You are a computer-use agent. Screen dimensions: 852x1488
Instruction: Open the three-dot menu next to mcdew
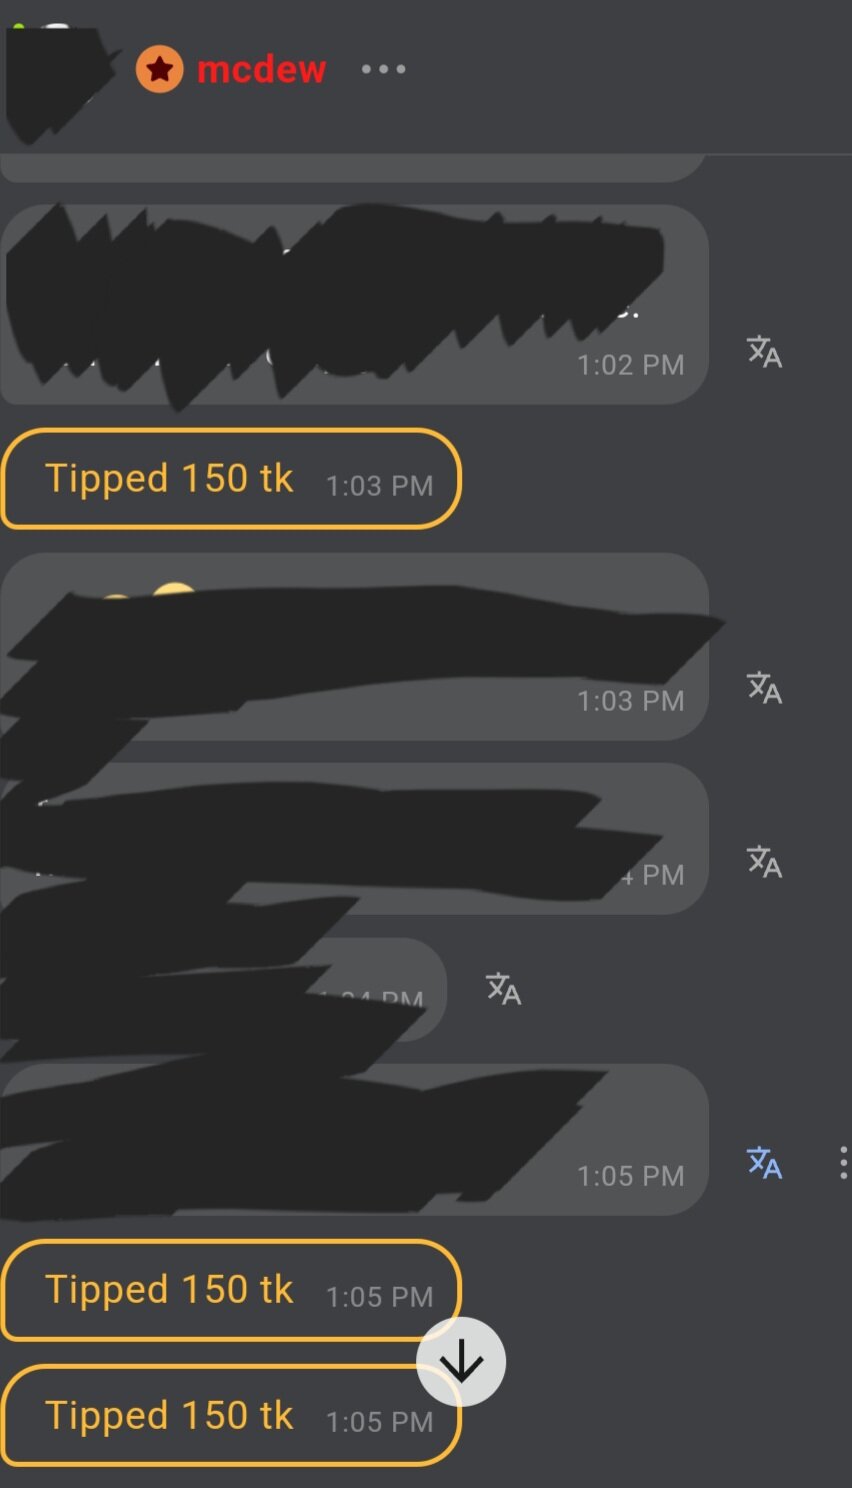click(x=383, y=69)
